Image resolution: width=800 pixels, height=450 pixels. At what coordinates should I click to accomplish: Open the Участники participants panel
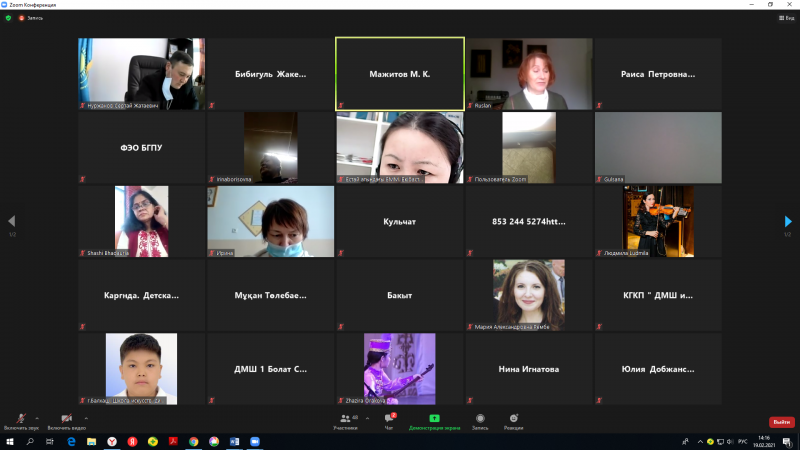click(345, 420)
